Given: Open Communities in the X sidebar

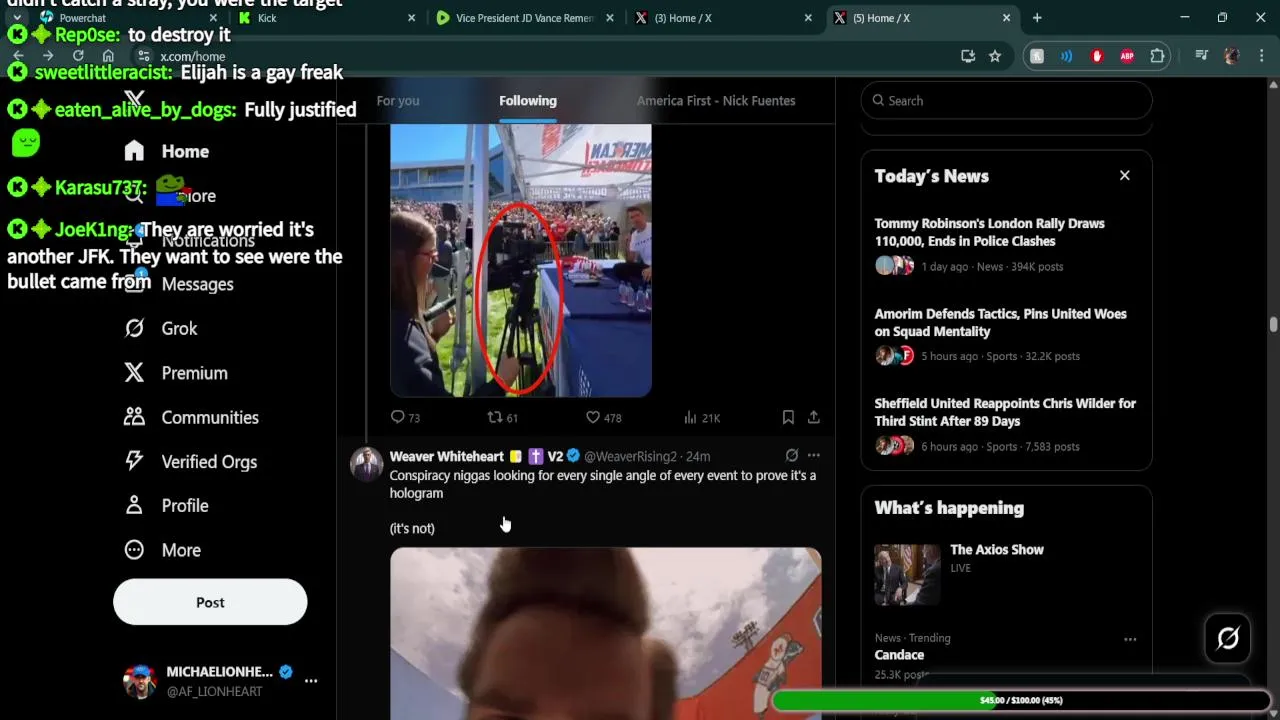Looking at the screenshot, I should 190,417.
